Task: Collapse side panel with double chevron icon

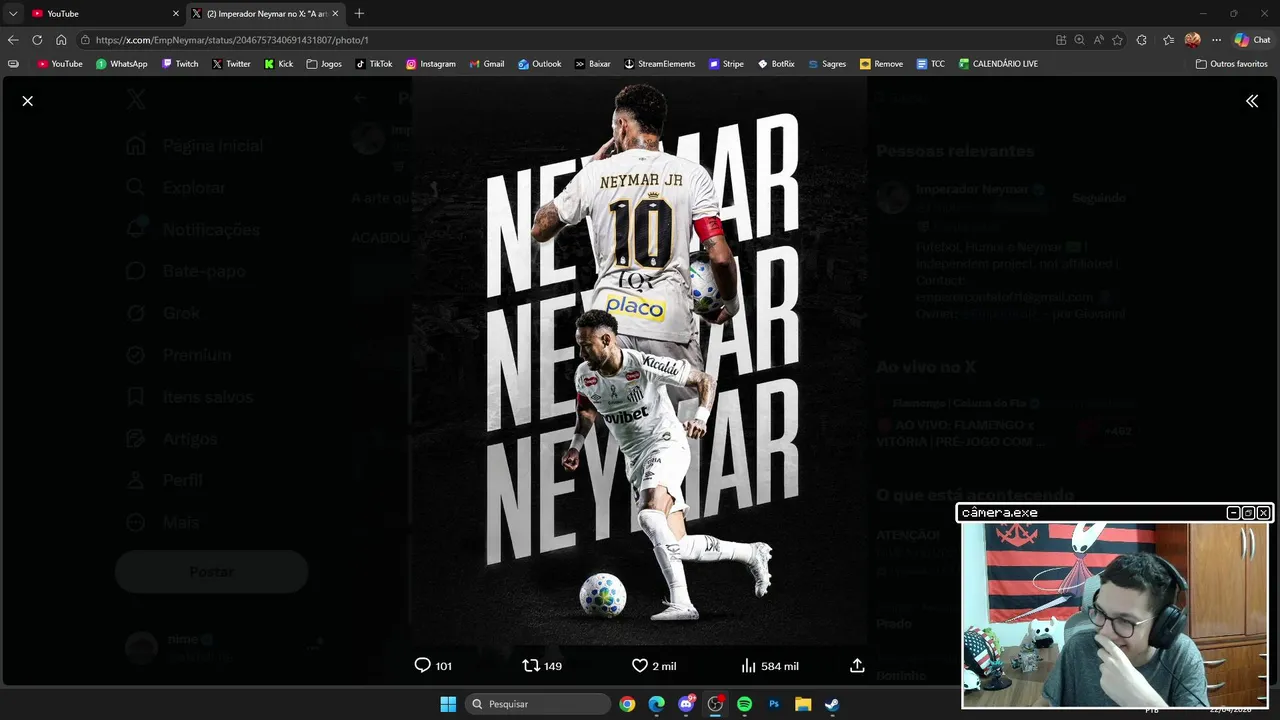Action: click(1252, 101)
